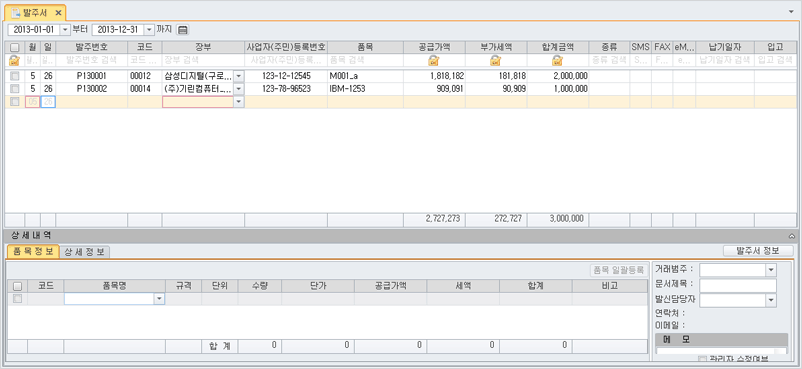Open 장부 dropdown in the new empty row
802x369 pixels.
(239, 102)
